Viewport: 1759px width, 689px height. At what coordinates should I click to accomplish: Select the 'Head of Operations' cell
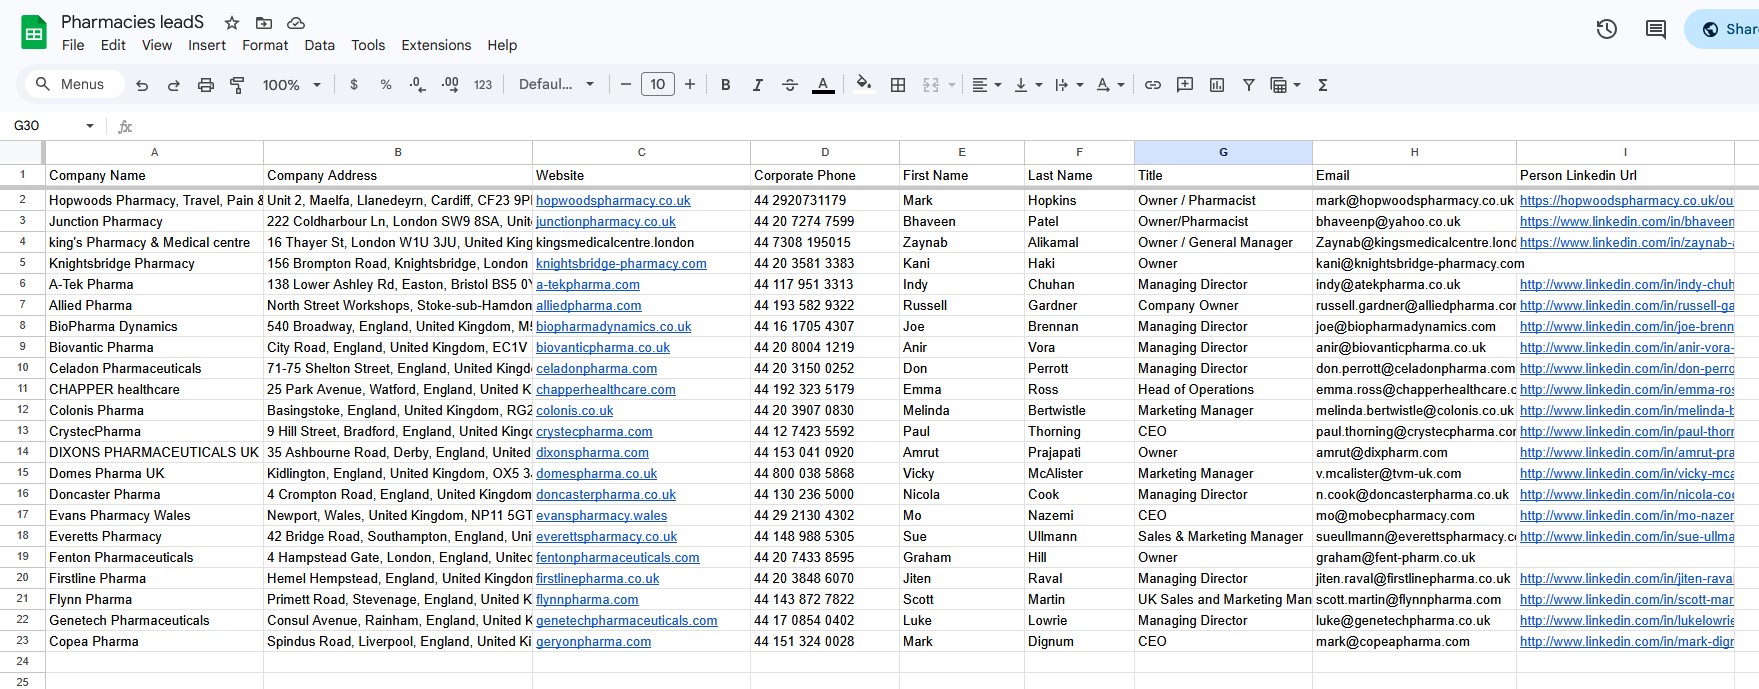point(1223,390)
